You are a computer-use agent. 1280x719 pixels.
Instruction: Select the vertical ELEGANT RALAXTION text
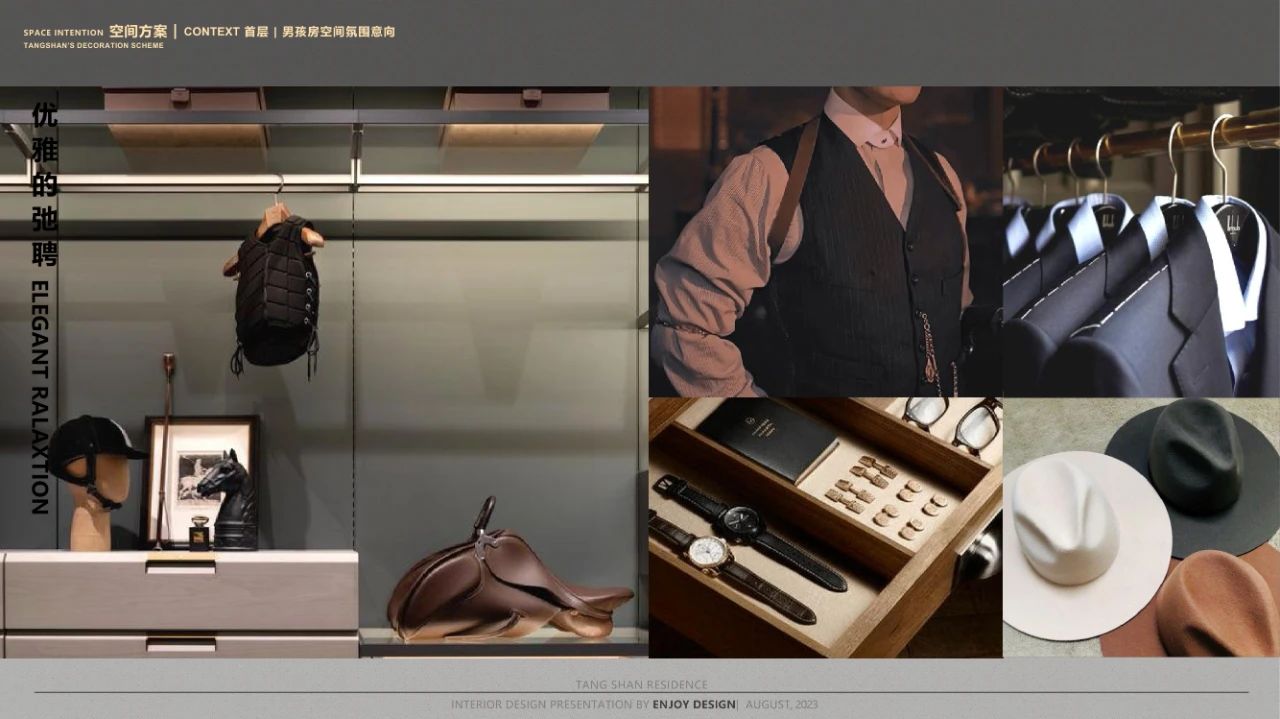[x=40, y=398]
